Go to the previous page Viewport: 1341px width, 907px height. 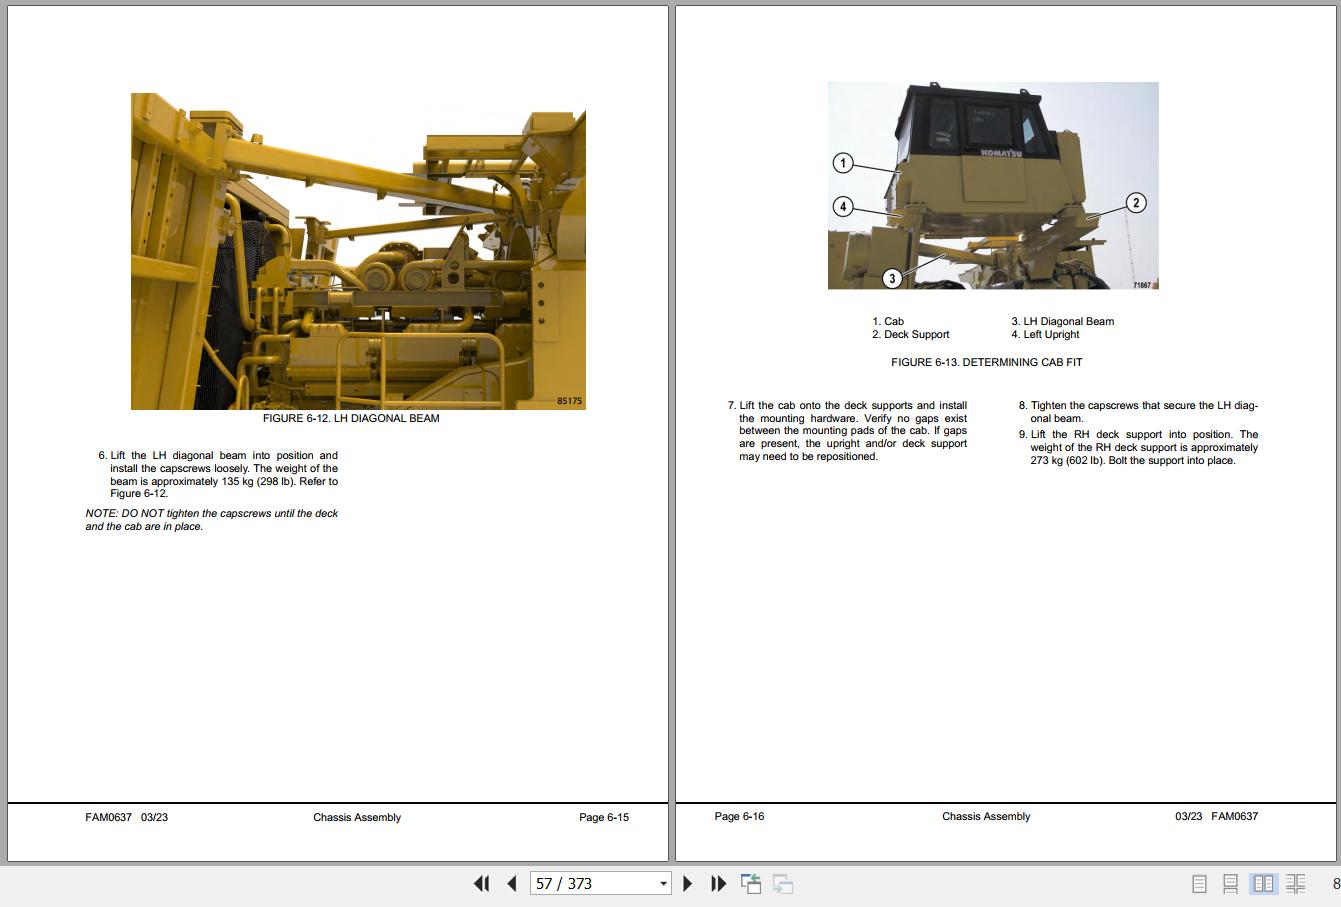(x=512, y=883)
